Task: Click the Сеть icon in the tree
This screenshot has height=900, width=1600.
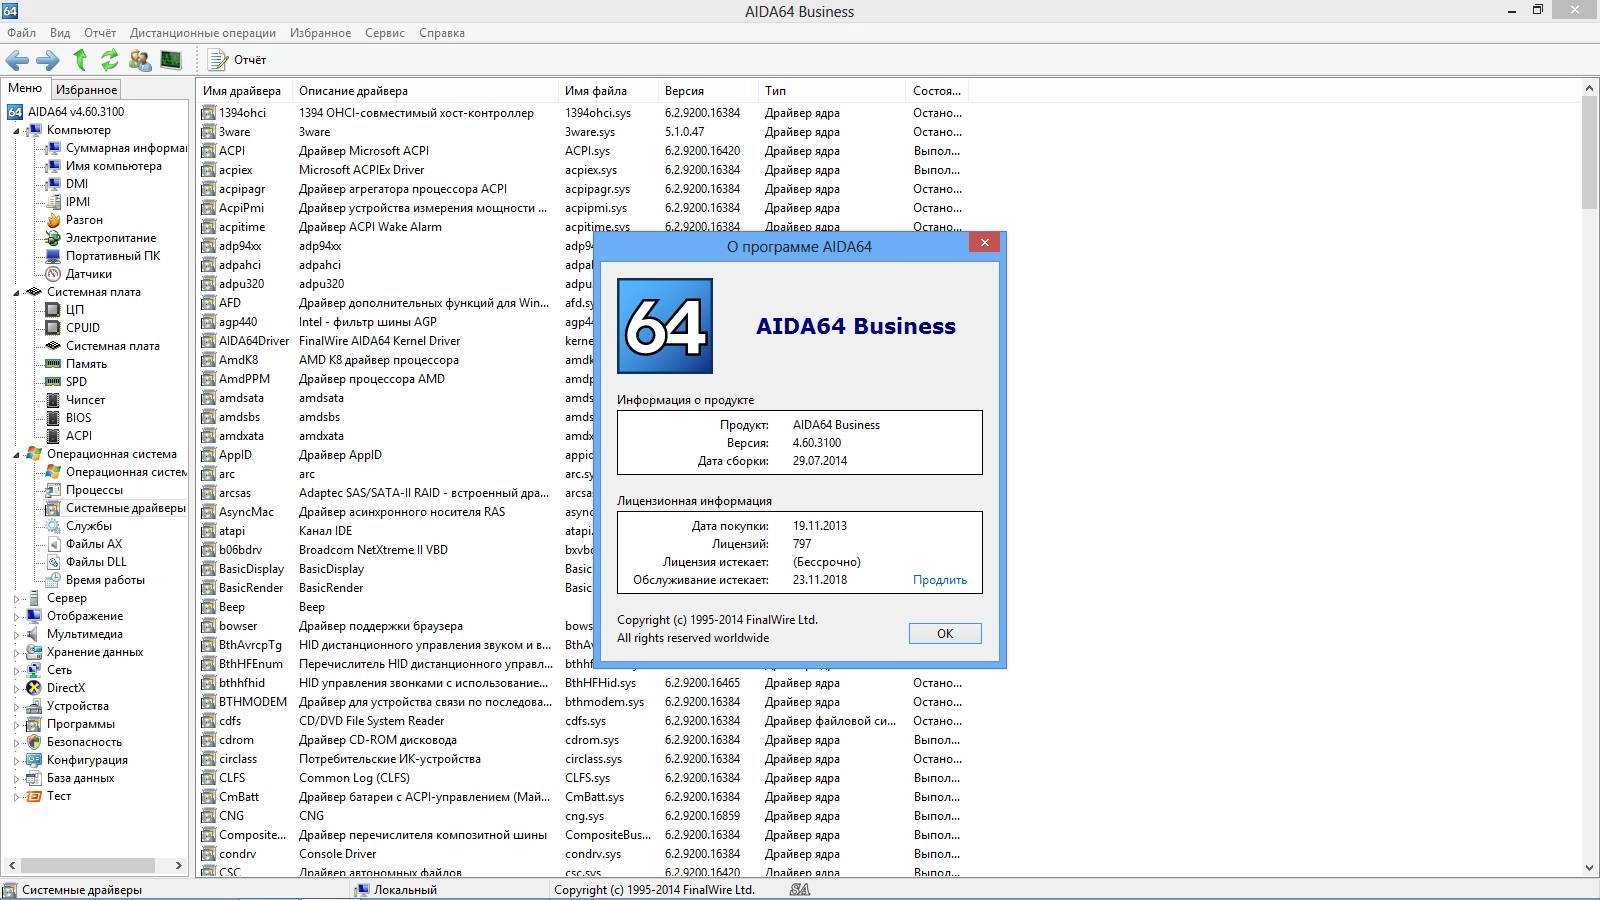Action: click(x=34, y=670)
